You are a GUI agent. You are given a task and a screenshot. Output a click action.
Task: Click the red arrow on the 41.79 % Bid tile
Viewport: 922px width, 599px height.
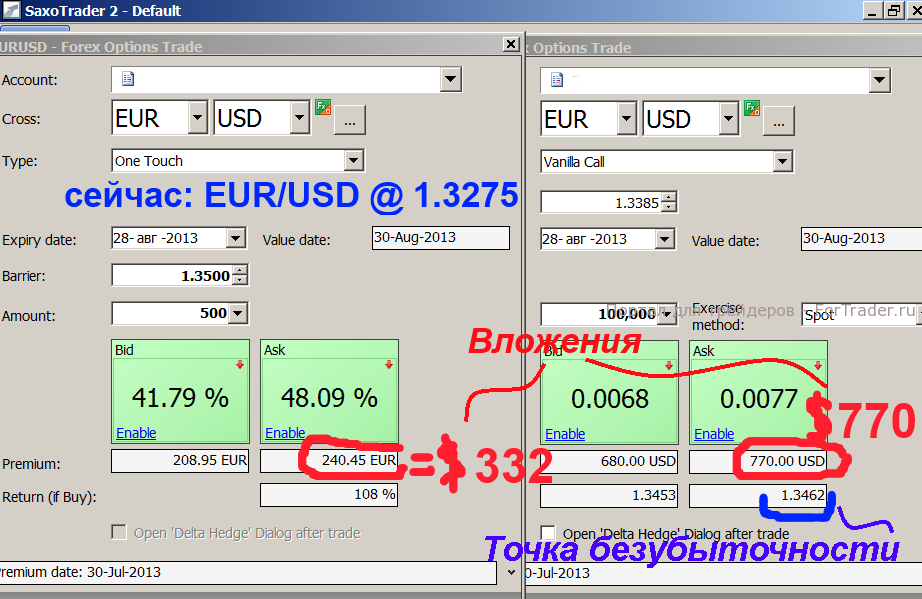[x=240, y=365]
